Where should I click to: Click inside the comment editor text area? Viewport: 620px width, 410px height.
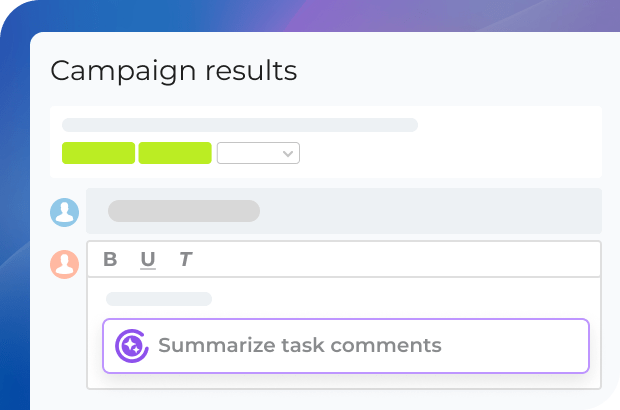400,298
